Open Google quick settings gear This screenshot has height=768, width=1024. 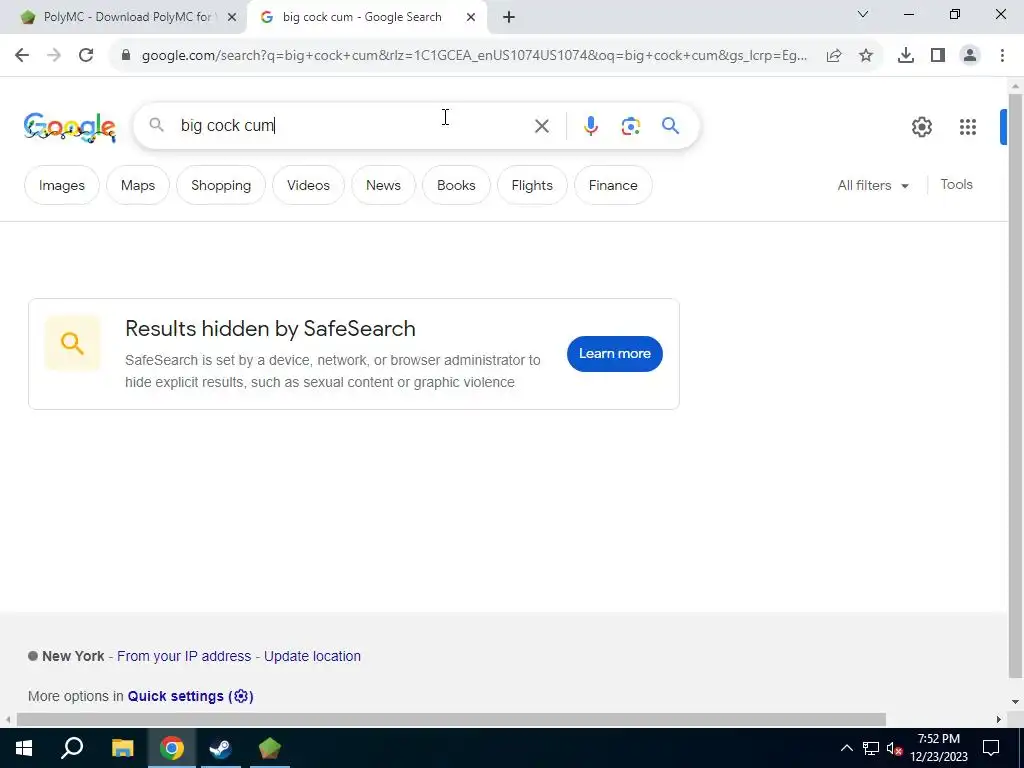coord(921,127)
